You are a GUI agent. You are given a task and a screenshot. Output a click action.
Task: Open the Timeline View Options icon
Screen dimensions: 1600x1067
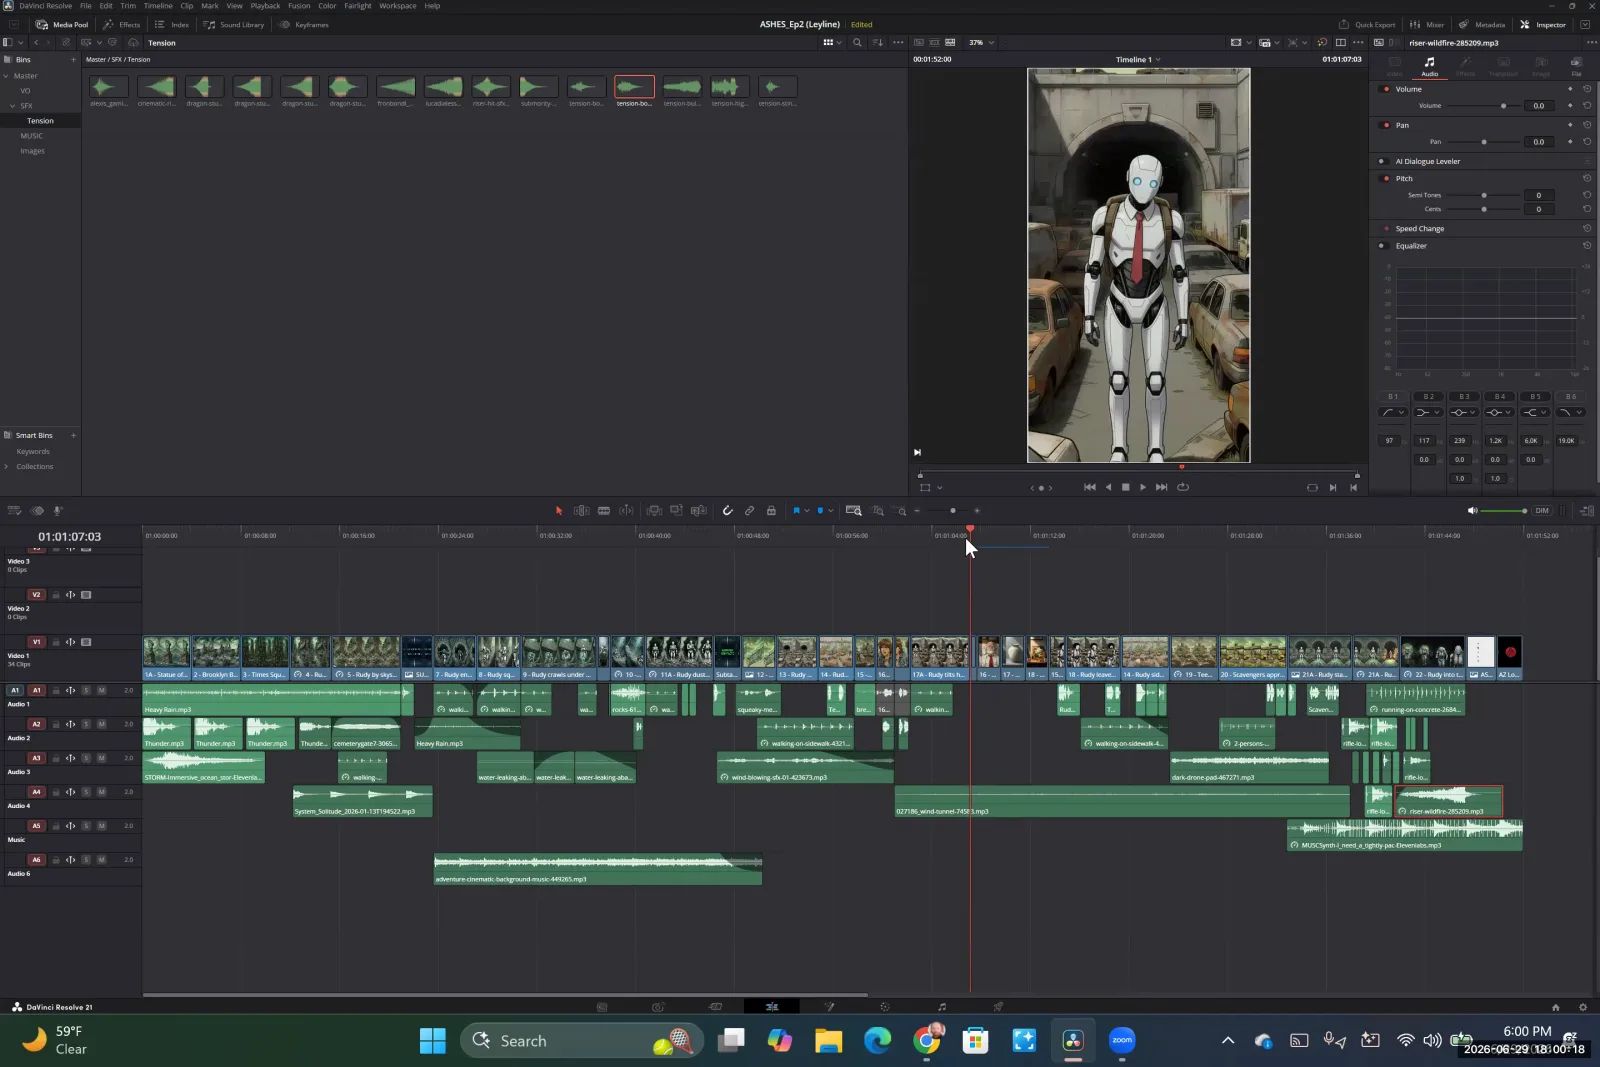[14, 510]
